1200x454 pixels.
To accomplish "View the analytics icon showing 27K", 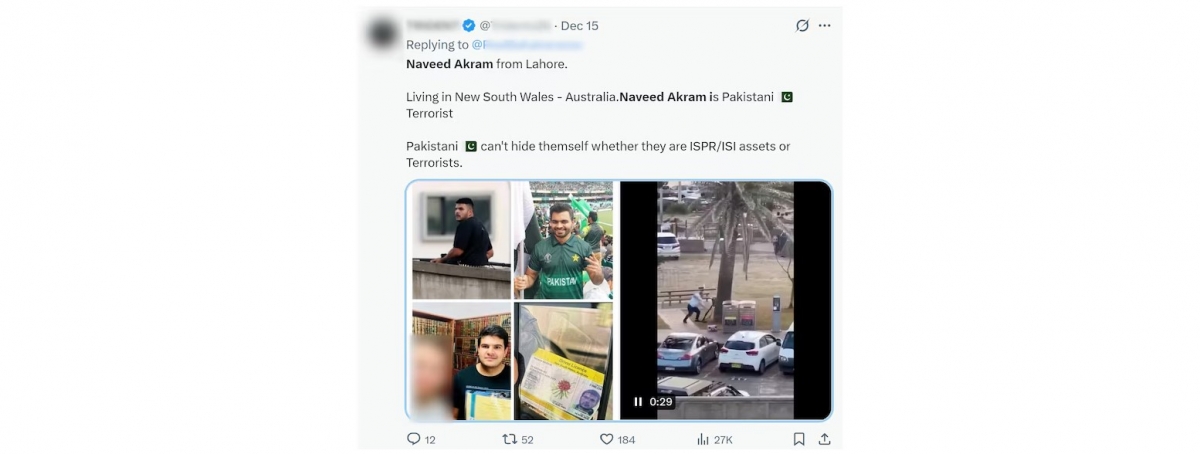I will (x=702, y=439).
